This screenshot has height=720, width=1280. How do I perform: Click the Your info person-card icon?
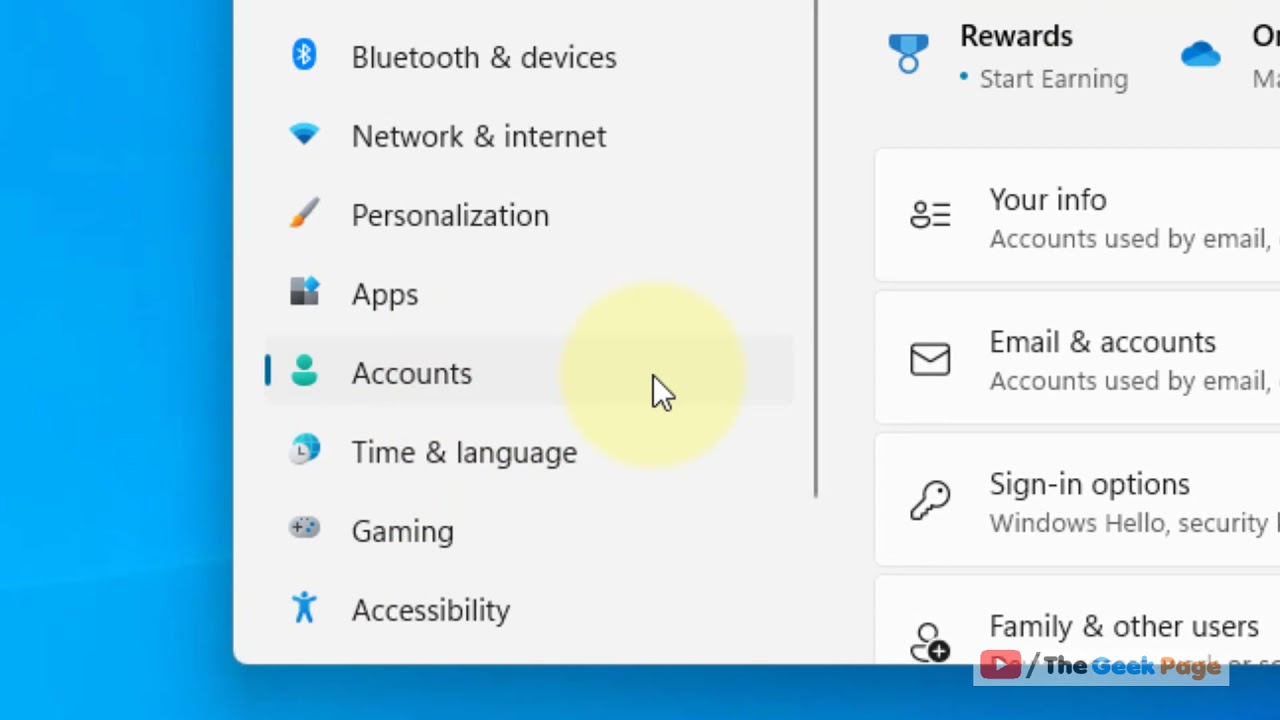coord(930,214)
